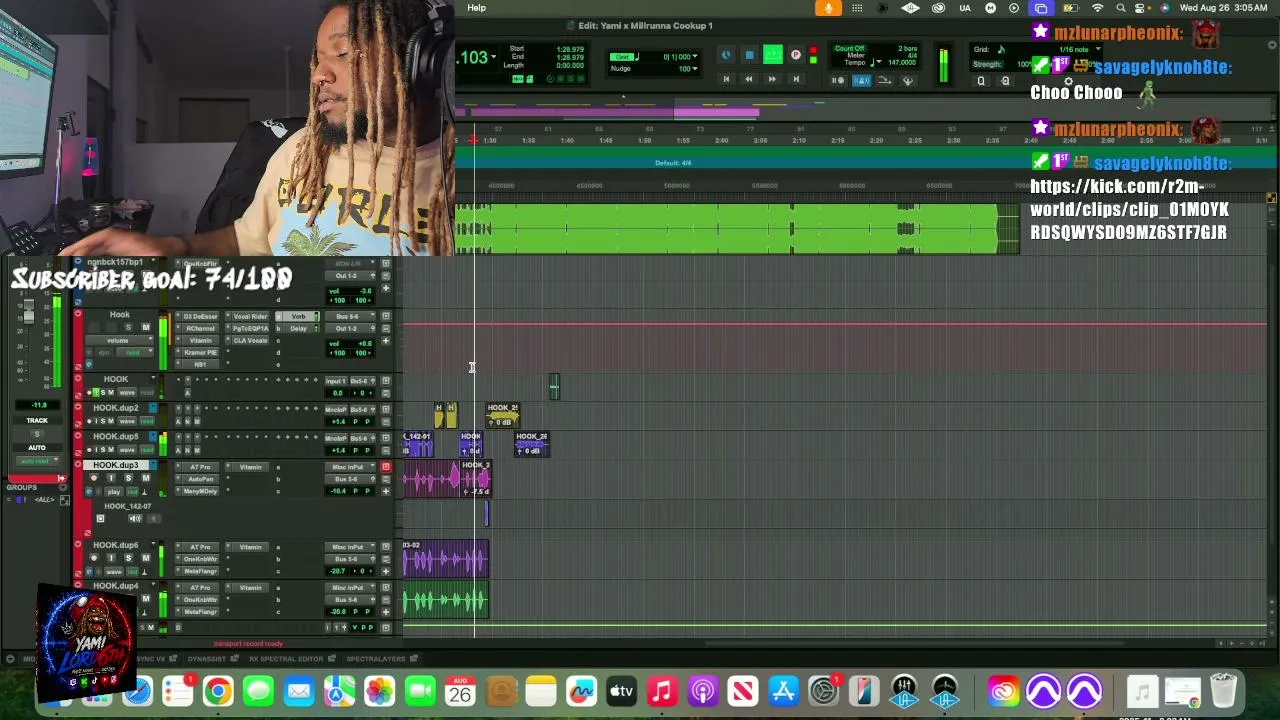Viewport: 1280px width, 720px height.
Task: Mute the Hook aux track
Action: [146, 328]
